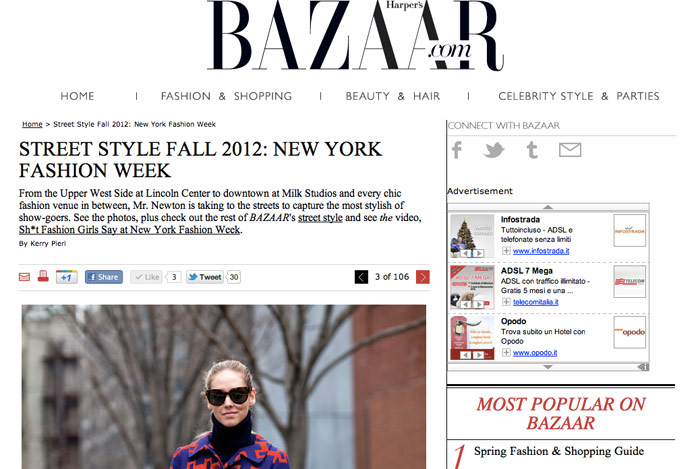Open the Fashion & Shopping menu
This screenshot has height=469, width=700.
pyautogui.click(x=226, y=96)
